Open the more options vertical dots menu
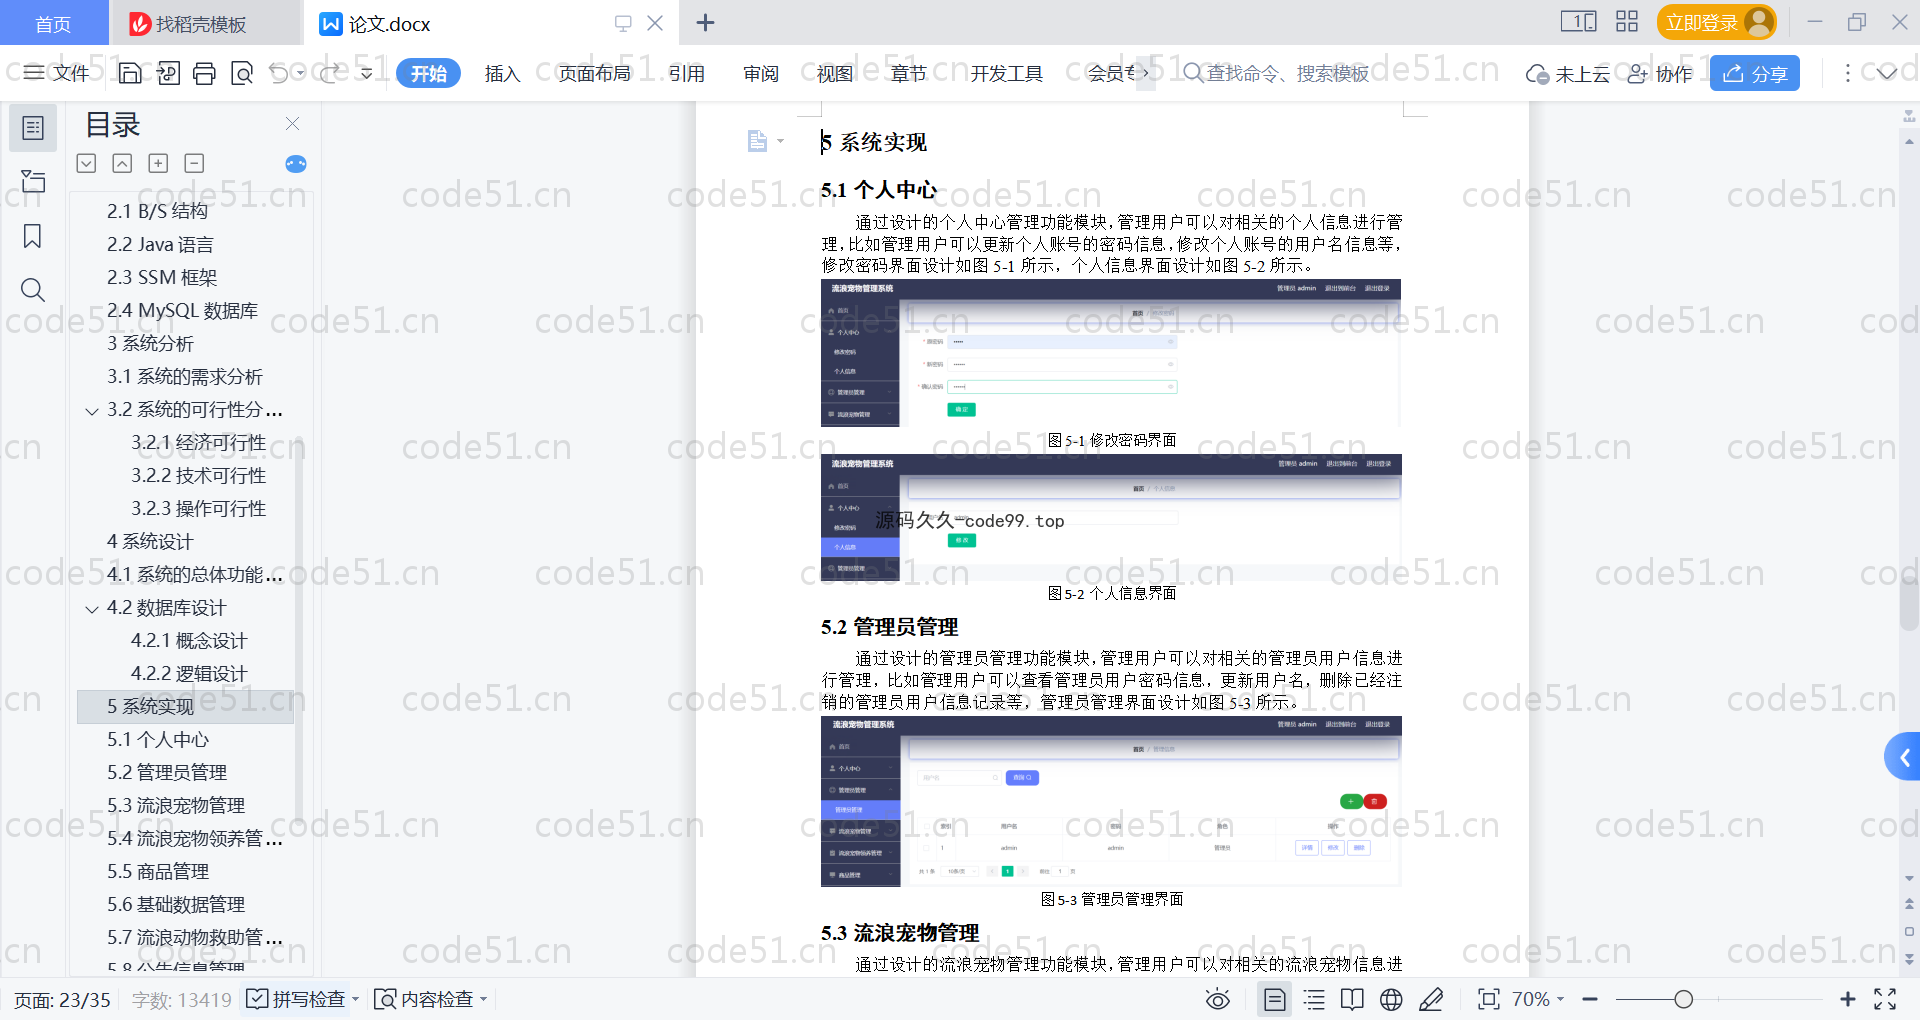 [1847, 73]
